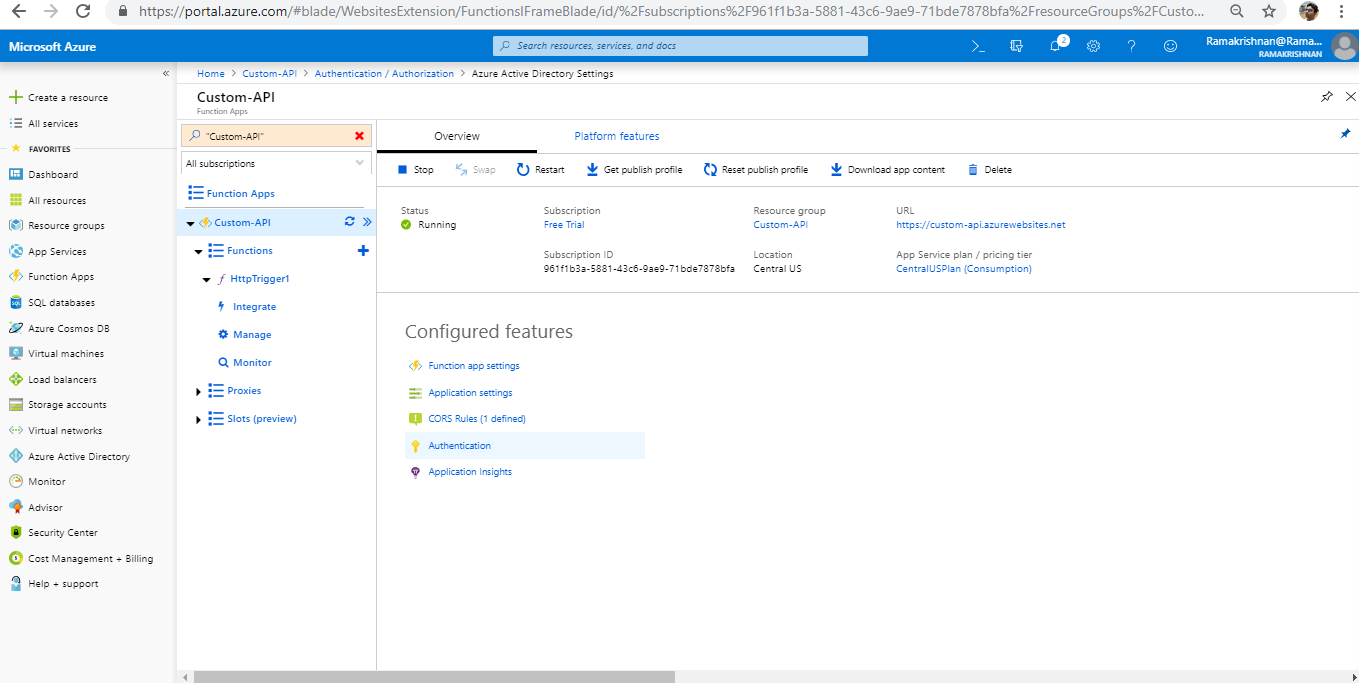This screenshot has width=1359, height=683.
Task: Restart the function app
Action: pos(540,170)
